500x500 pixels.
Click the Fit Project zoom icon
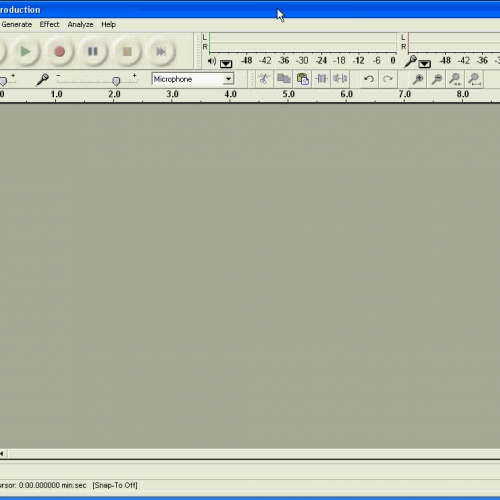point(474,79)
